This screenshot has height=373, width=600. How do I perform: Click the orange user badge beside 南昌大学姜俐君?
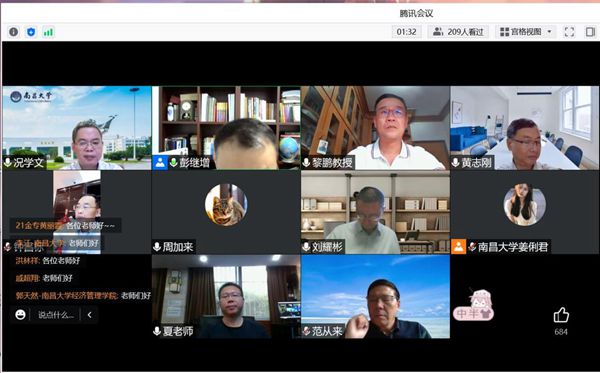[458, 247]
